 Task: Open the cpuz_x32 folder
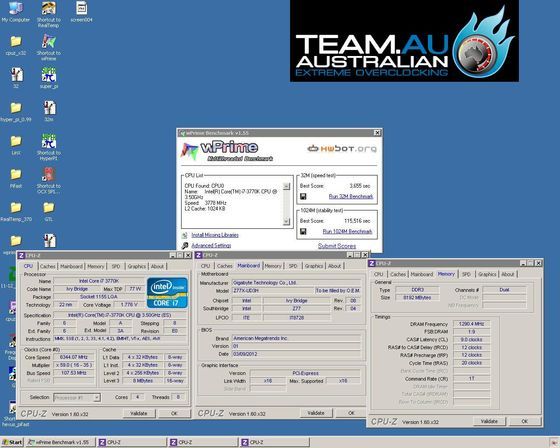(x=16, y=45)
